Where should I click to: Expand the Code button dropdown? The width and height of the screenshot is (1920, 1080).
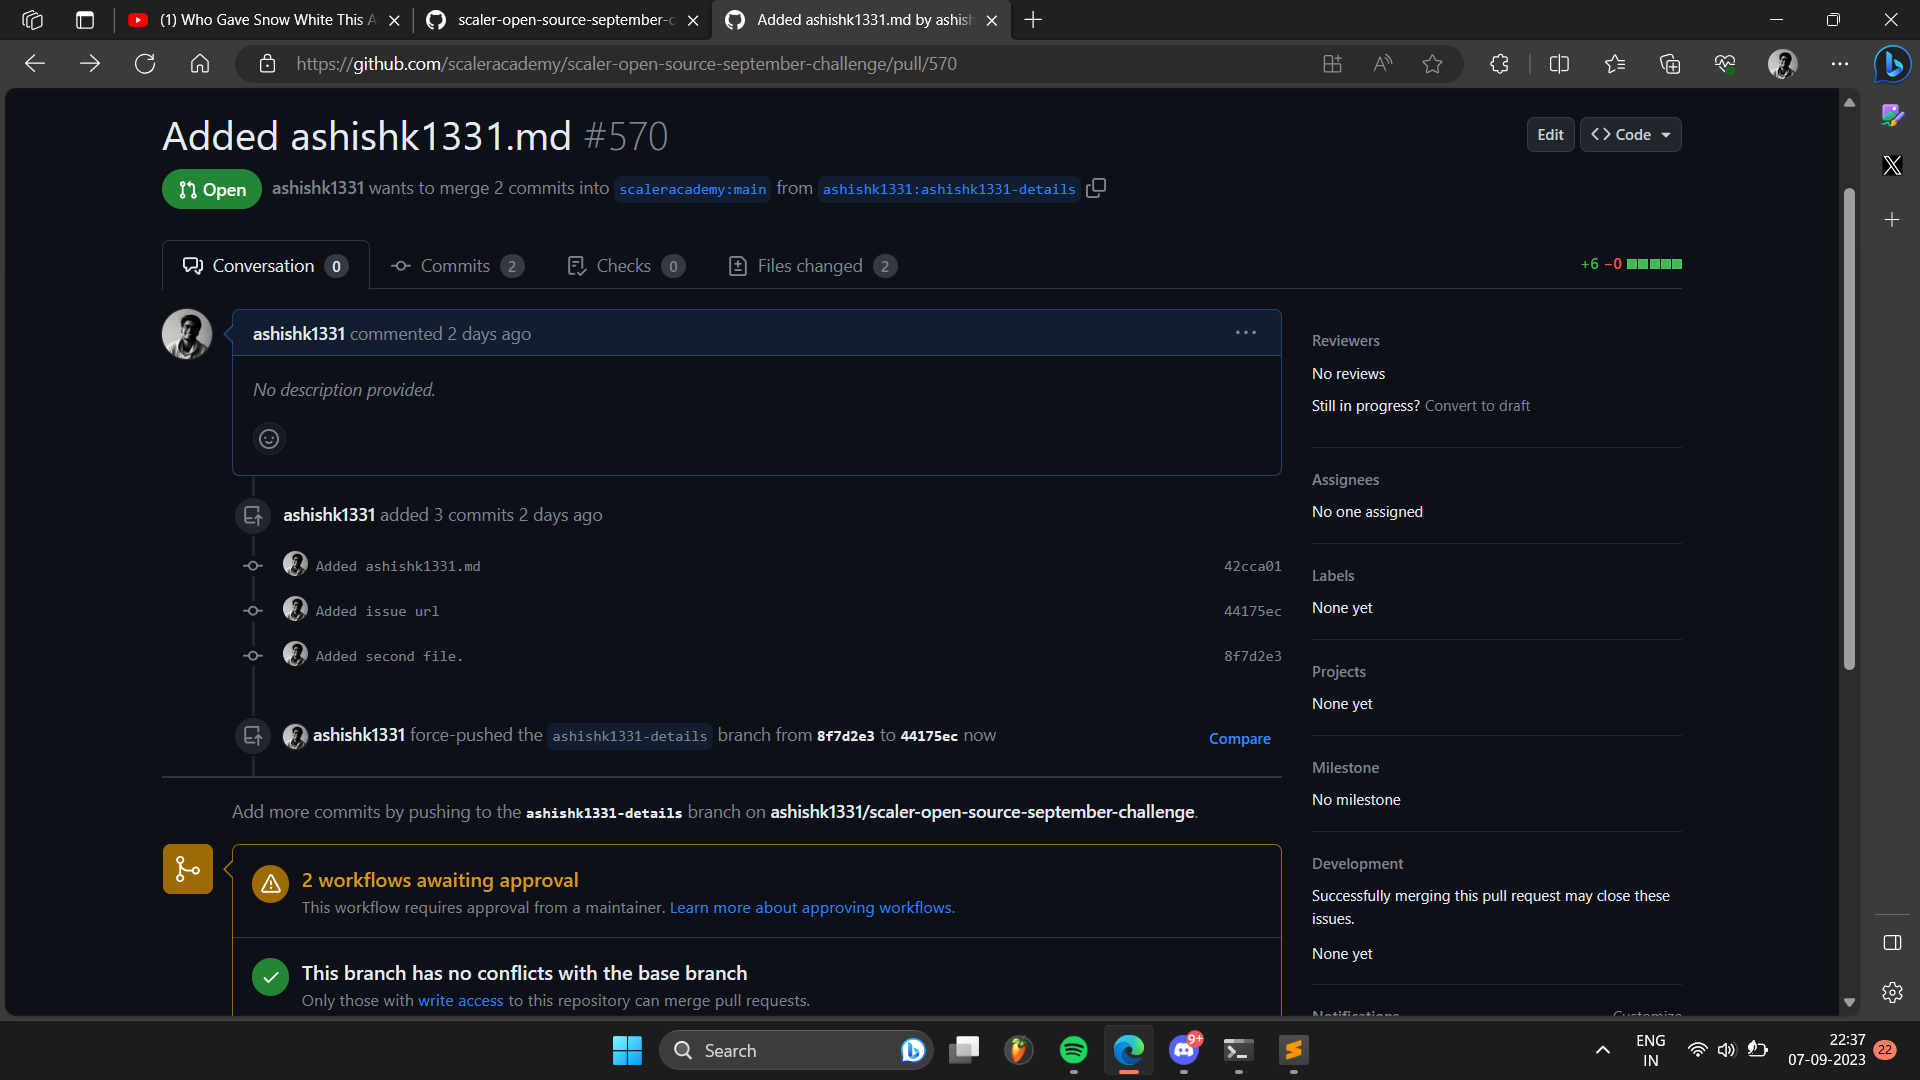point(1663,134)
